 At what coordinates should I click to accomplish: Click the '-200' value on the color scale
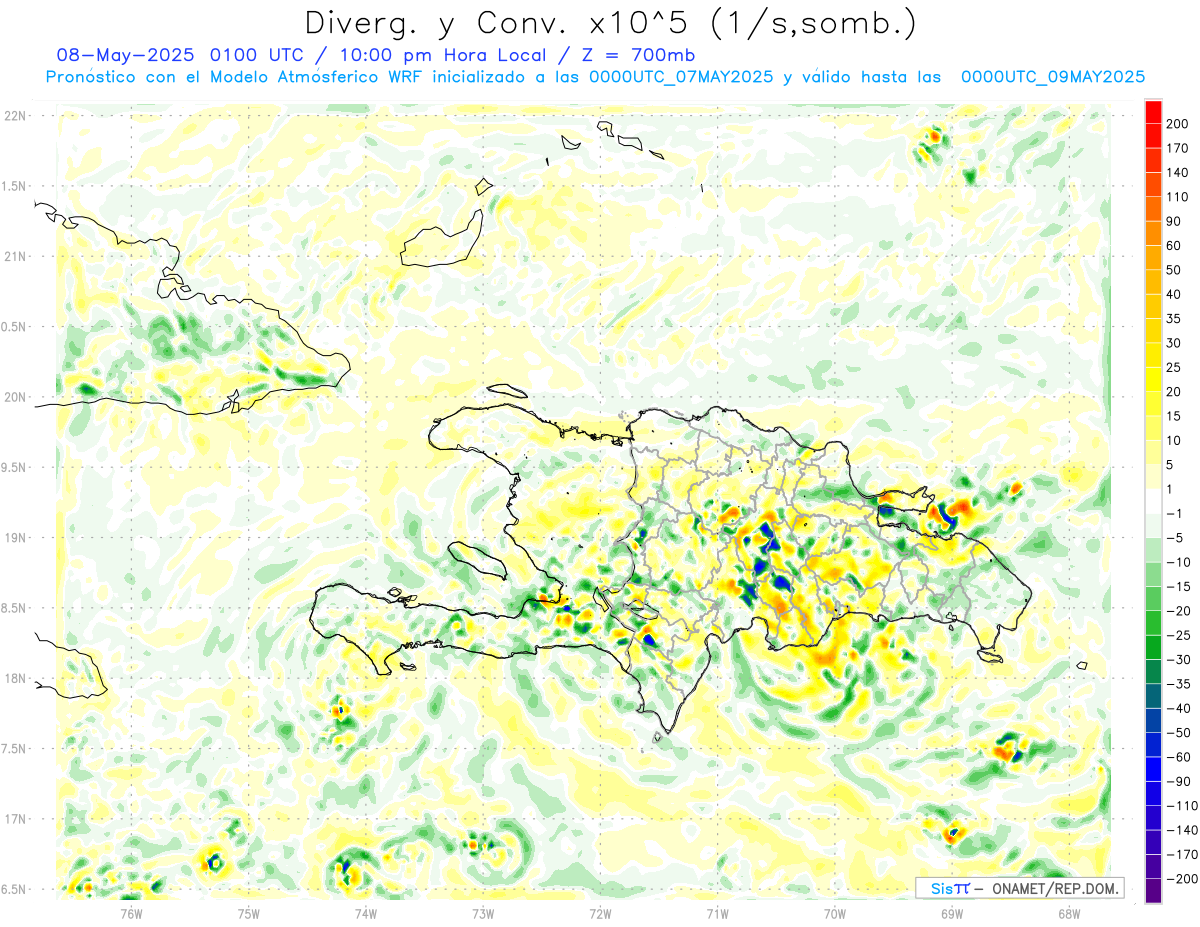pos(1181,879)
